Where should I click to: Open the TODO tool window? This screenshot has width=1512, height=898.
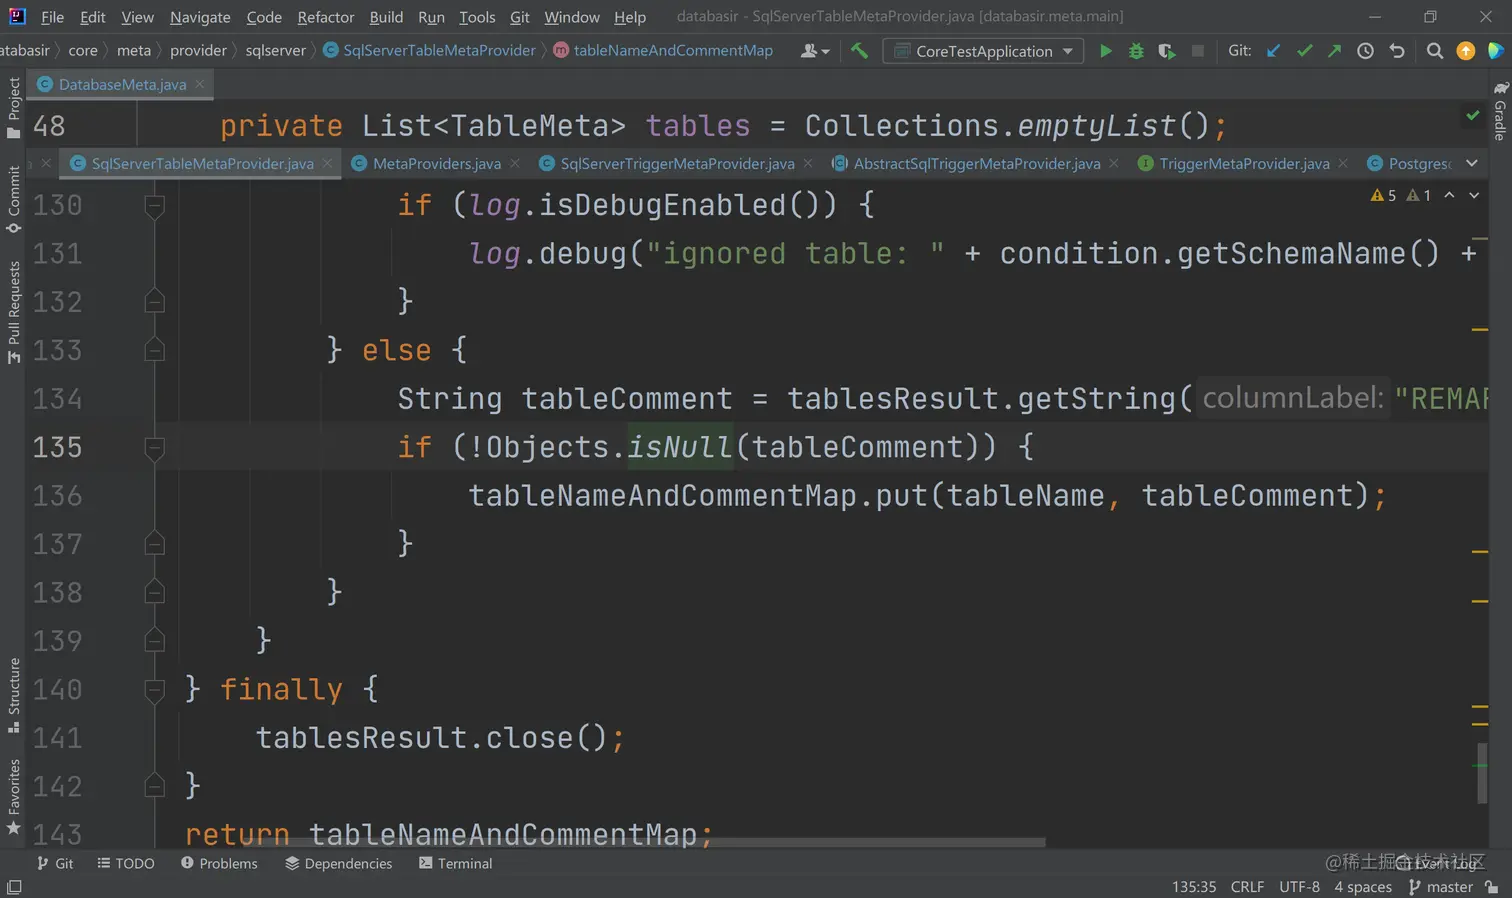tap(126, 863)
